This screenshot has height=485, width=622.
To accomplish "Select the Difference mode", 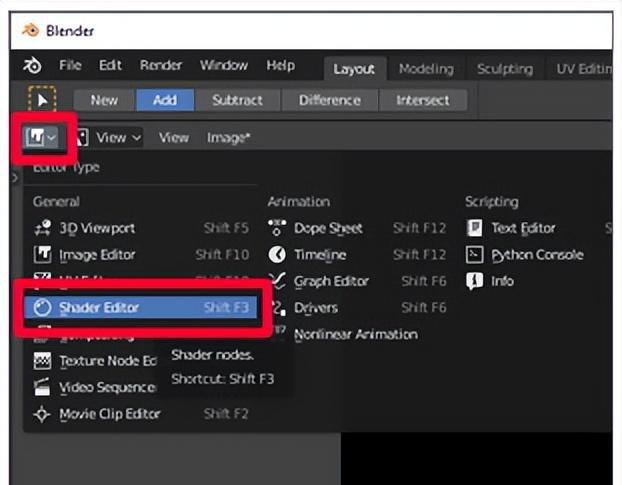I will tap(330, 100).
